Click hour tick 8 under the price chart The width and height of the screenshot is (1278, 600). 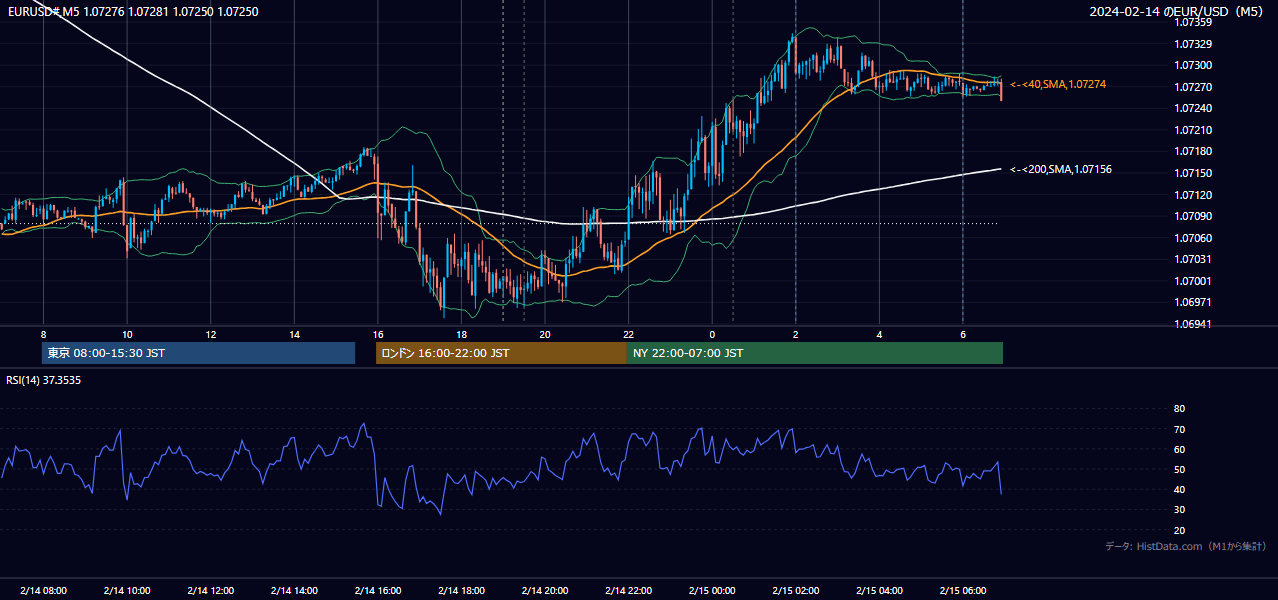(x=43, y=334)
